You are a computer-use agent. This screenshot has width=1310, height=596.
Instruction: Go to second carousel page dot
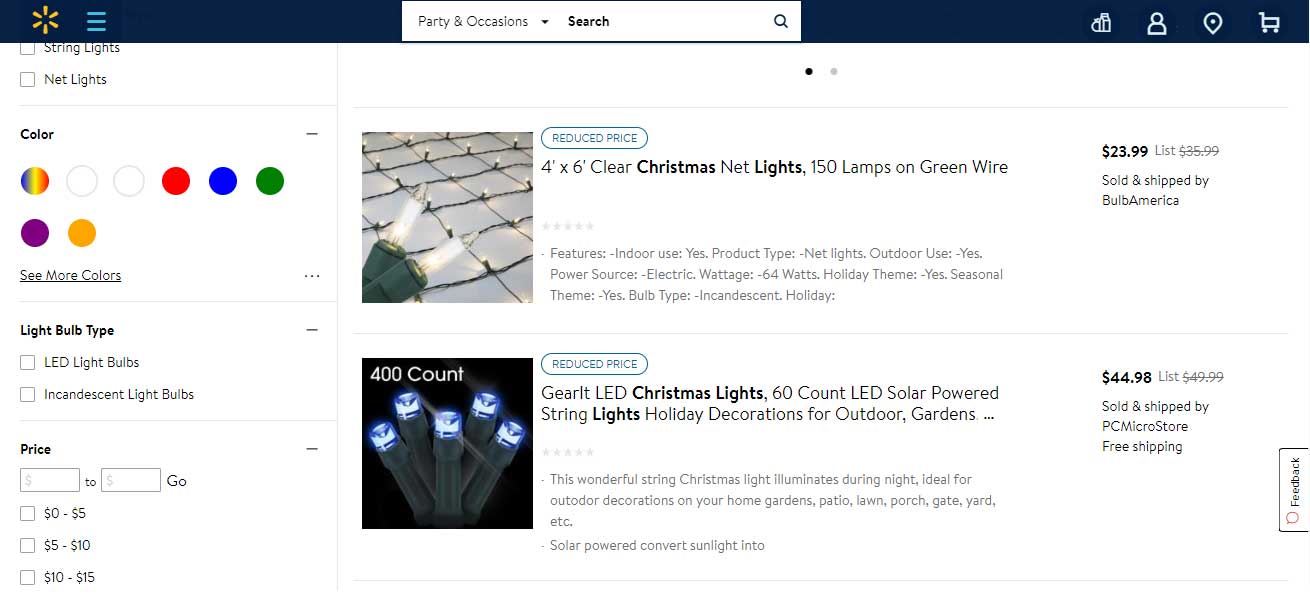click(x=834, y=71)
